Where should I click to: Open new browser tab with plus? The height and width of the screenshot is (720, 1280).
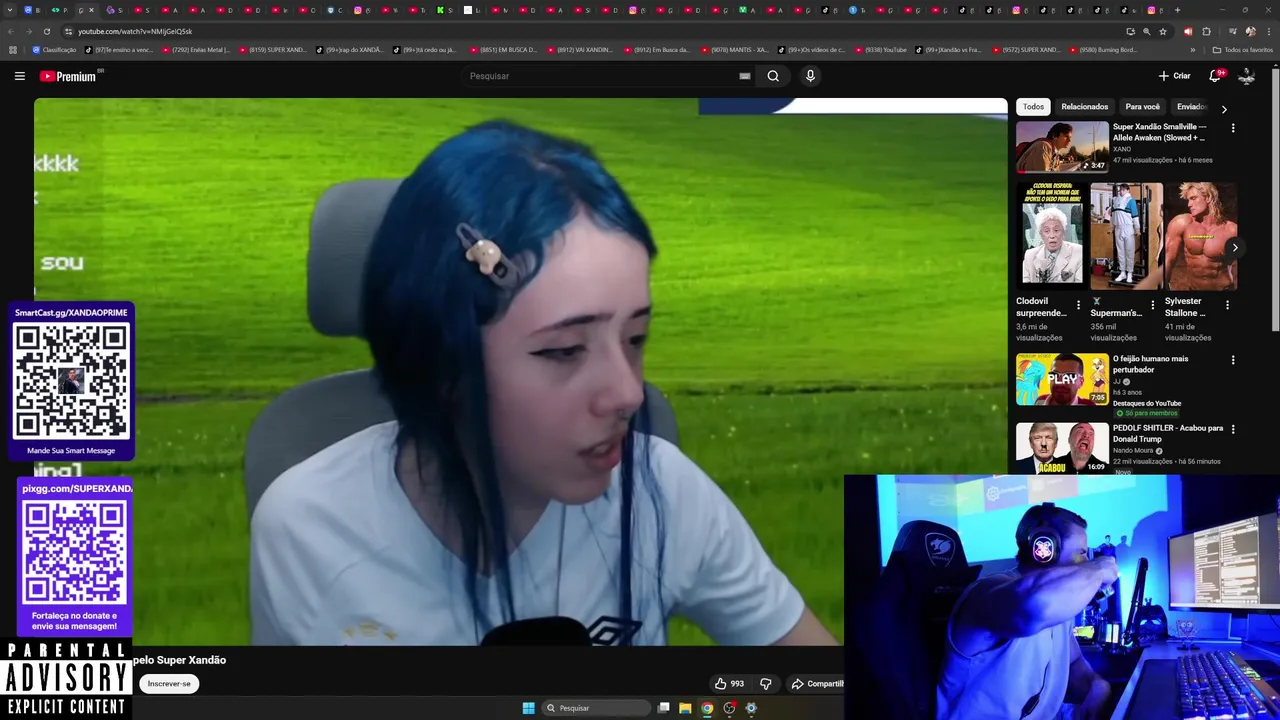1177,10
